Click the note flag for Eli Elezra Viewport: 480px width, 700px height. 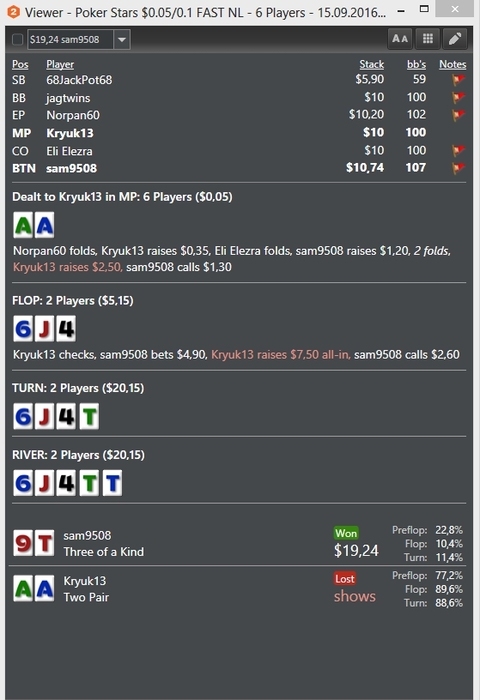pos(458,150)
